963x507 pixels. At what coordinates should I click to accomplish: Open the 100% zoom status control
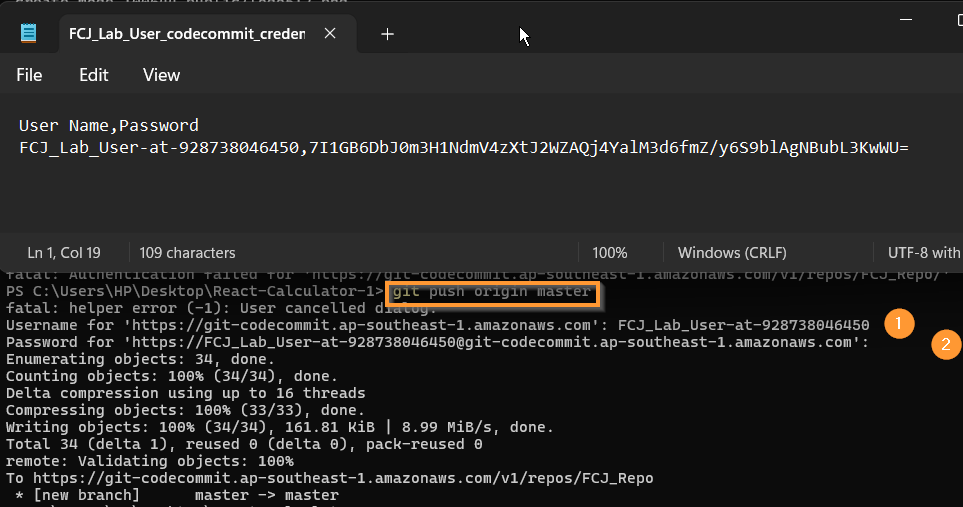click(x=609, y=253)
